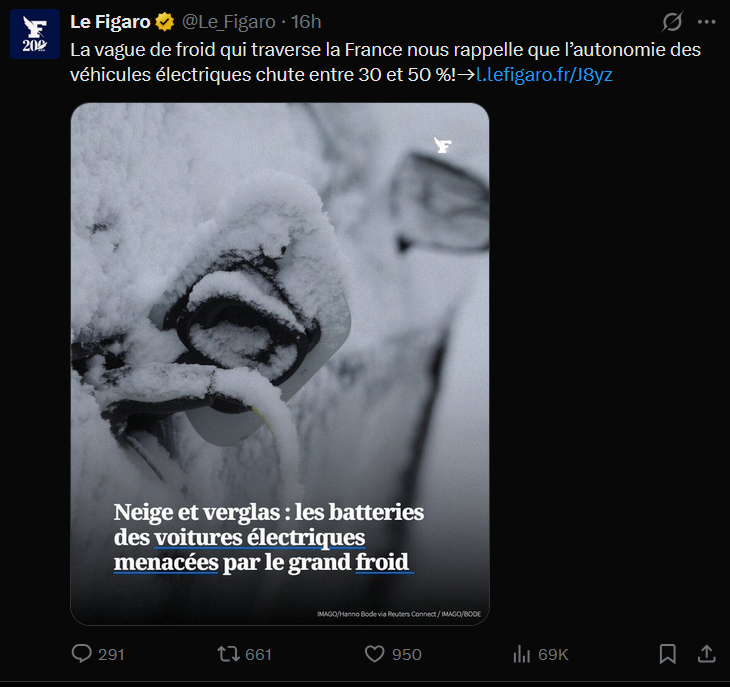Click the Grok slashed-circle icon
The image size is (730, 687).
tap(673, 22)
